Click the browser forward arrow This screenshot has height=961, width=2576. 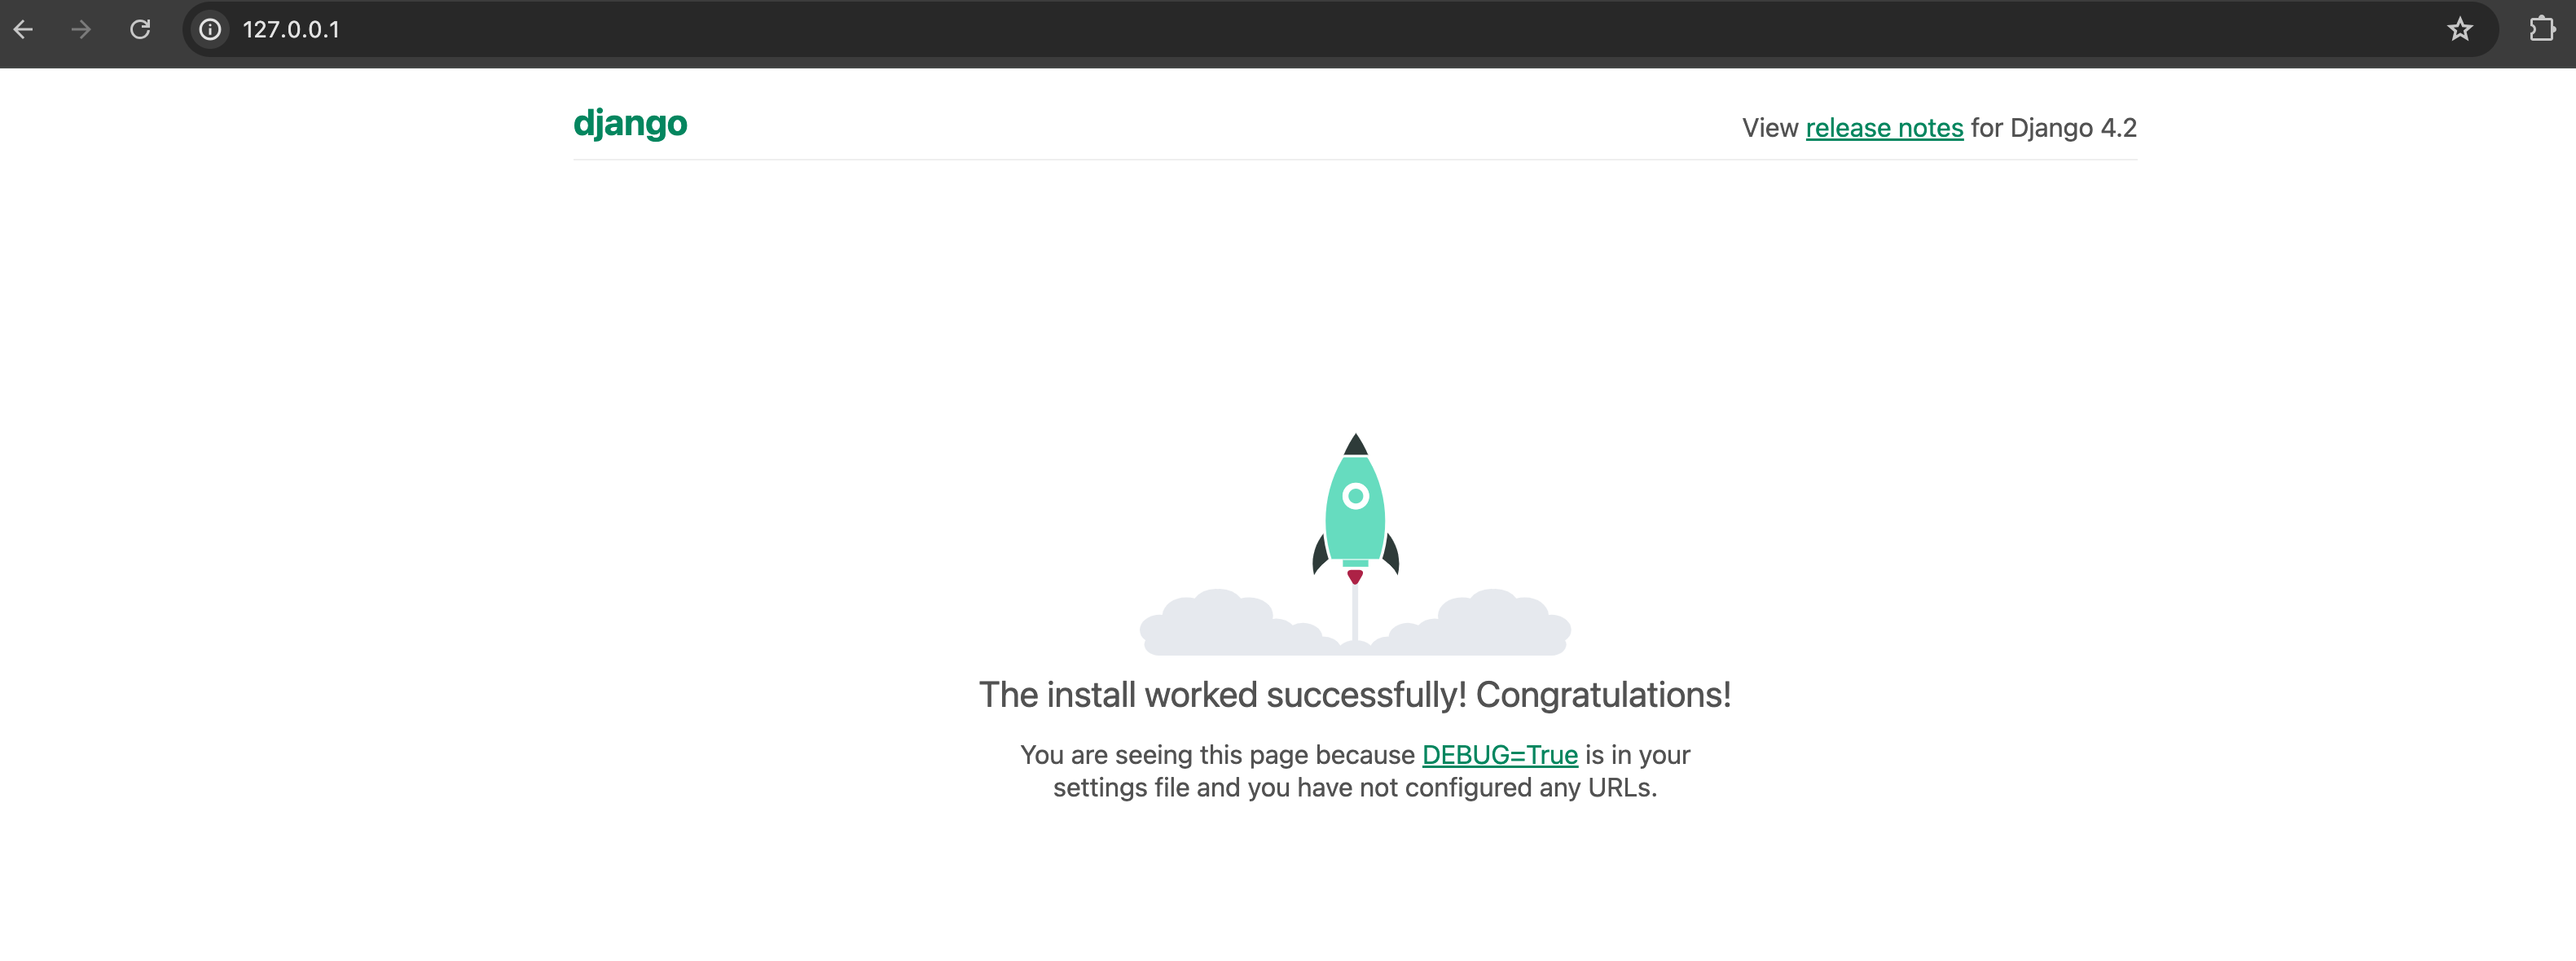coord(81,29)
